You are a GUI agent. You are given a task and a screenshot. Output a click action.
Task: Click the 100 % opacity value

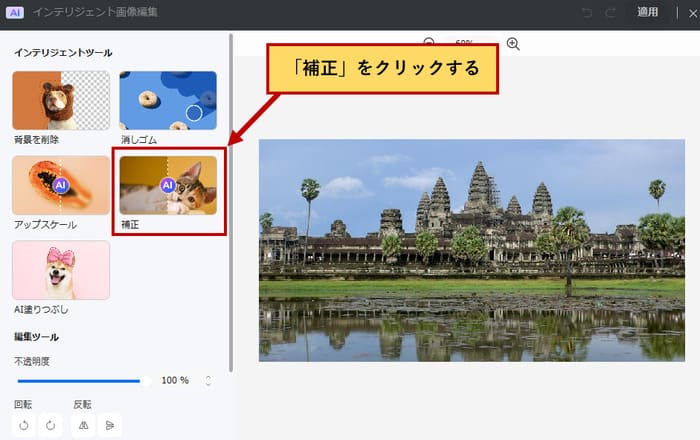(x=175, y=380)
